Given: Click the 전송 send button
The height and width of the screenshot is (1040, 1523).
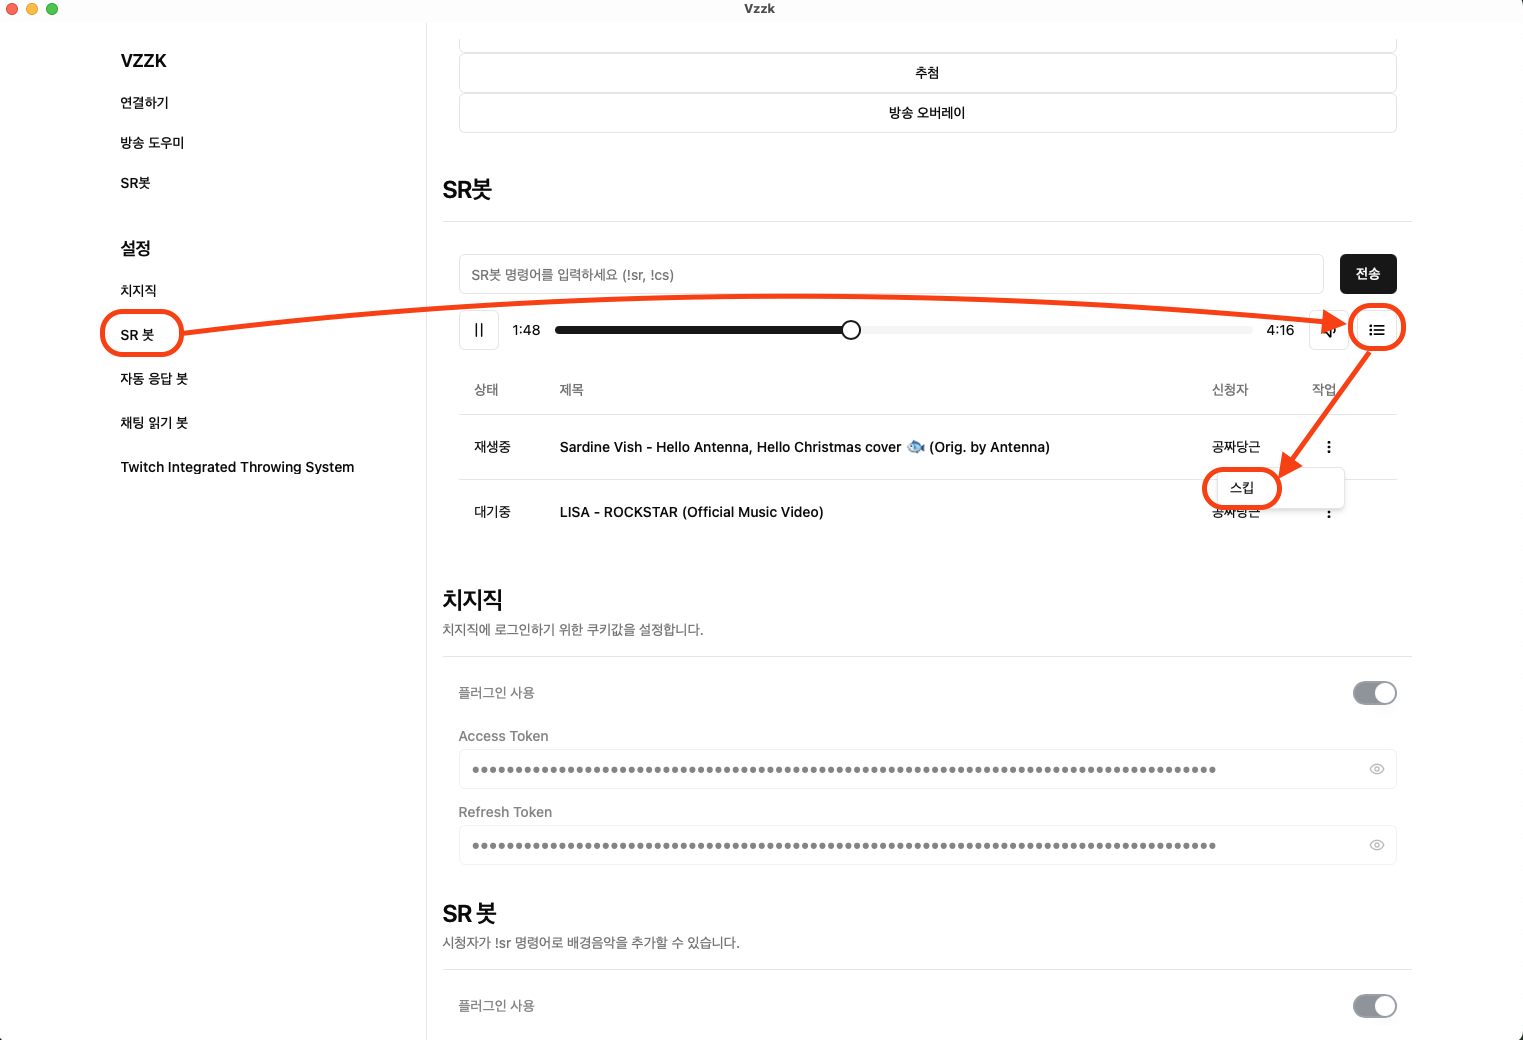Looking at the screenshot, I should 1368,274.
